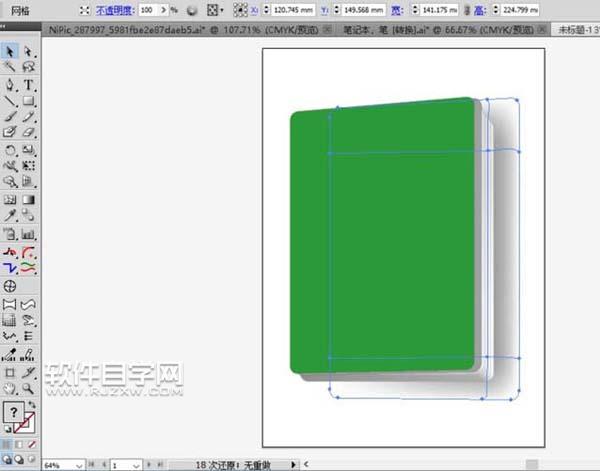Toggle constrain width and height proportions
Image resolution: width=600 pixels, height=471 pixels.
click(467, 10)
